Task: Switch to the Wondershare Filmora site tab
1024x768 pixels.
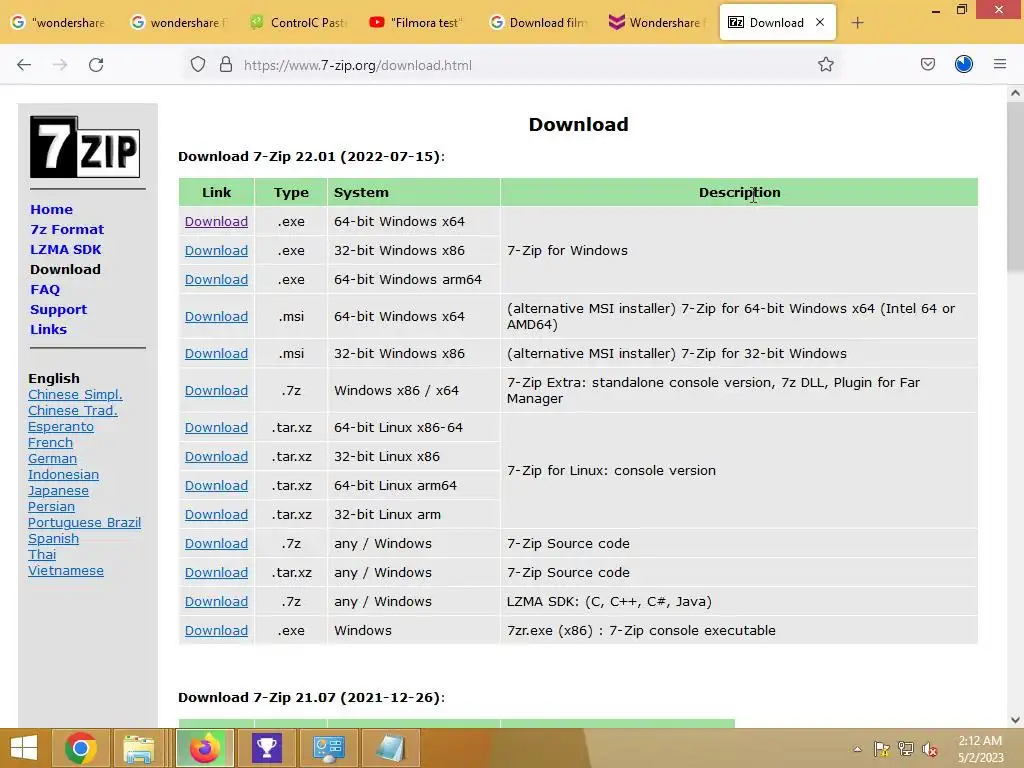Action: [x=657, y=22]
